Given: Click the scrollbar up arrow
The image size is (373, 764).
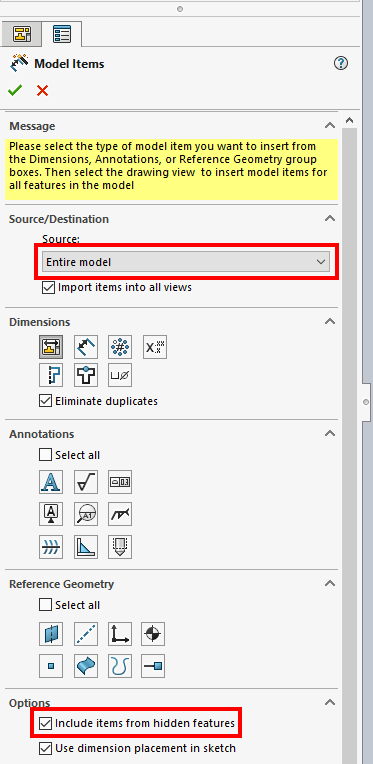Looking at the screenshot, I should click(x=349, y=120).
